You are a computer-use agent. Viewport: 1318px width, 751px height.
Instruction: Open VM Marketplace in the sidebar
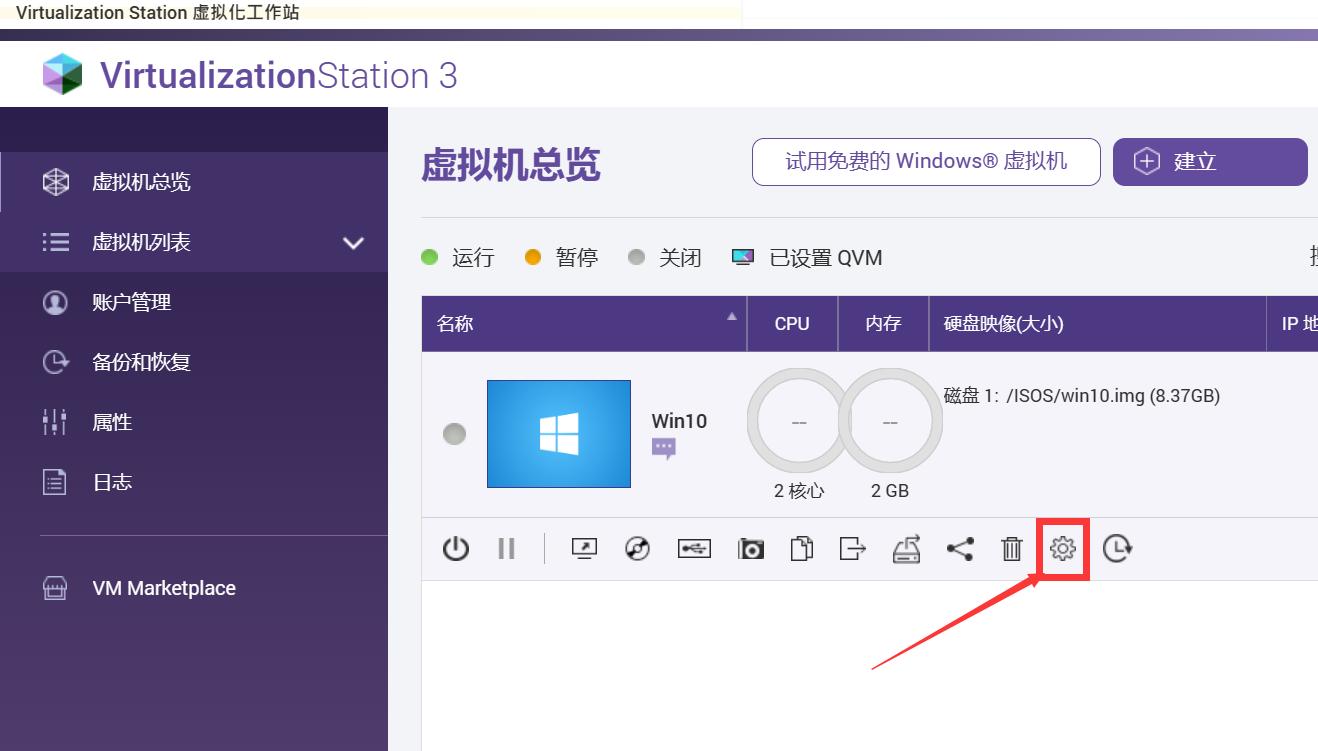[x=163, y=588]
